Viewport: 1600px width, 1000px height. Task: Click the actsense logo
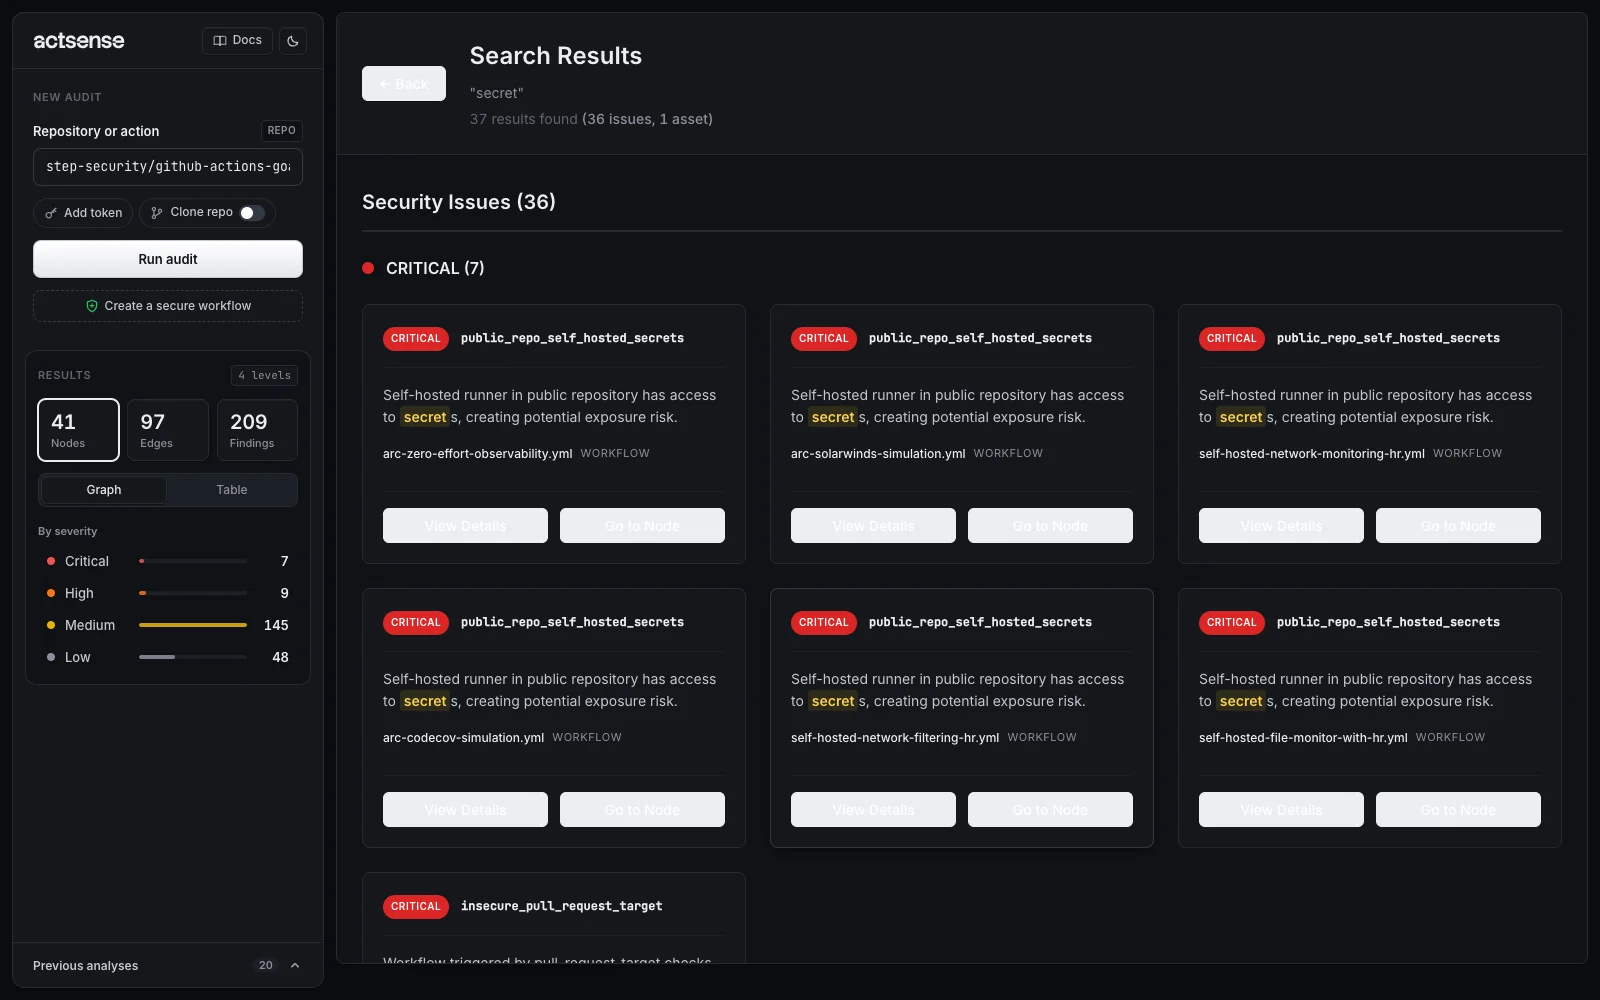[79, 41]
